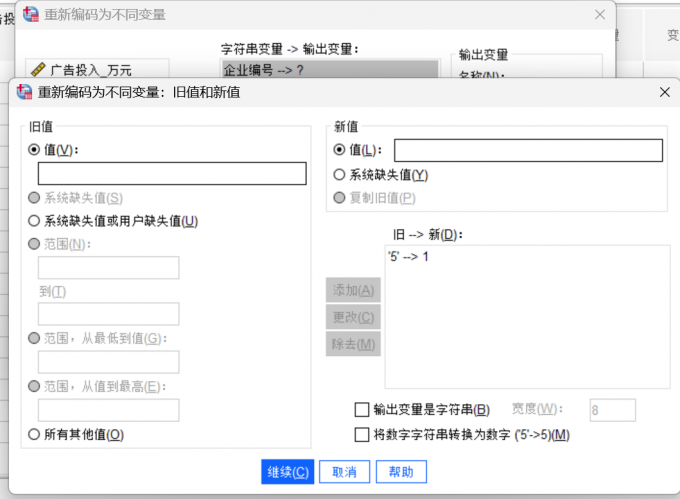This screenshot has width=680, height=499.
Task: Select new value 系统缺失值(Y) option
Action: [x=339, y=175]
